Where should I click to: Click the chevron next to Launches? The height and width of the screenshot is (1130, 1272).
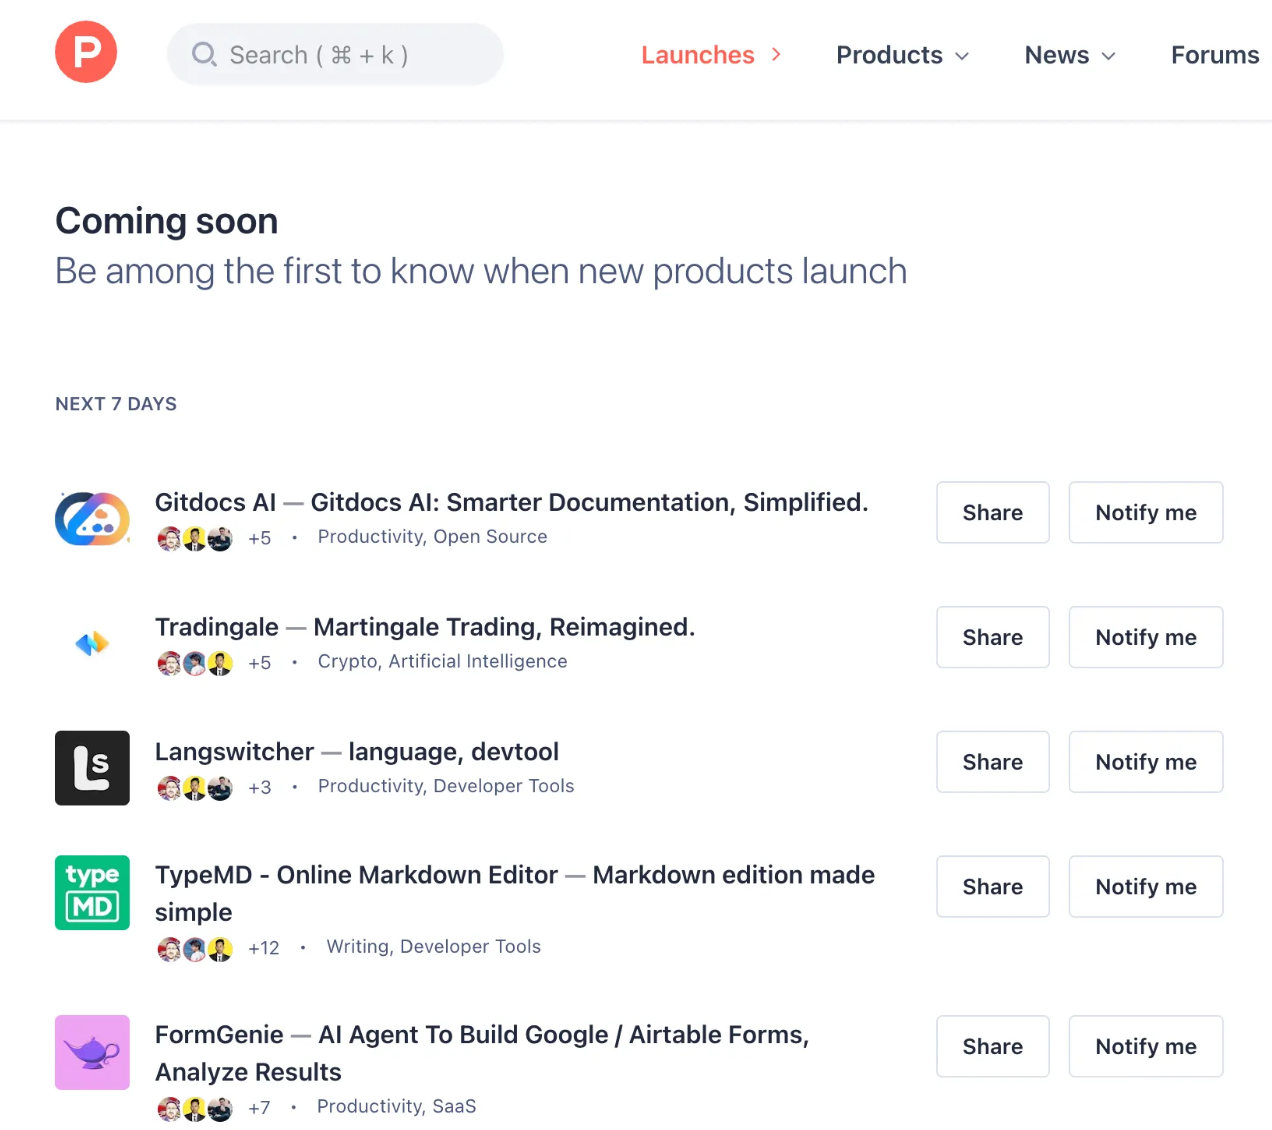776,54
